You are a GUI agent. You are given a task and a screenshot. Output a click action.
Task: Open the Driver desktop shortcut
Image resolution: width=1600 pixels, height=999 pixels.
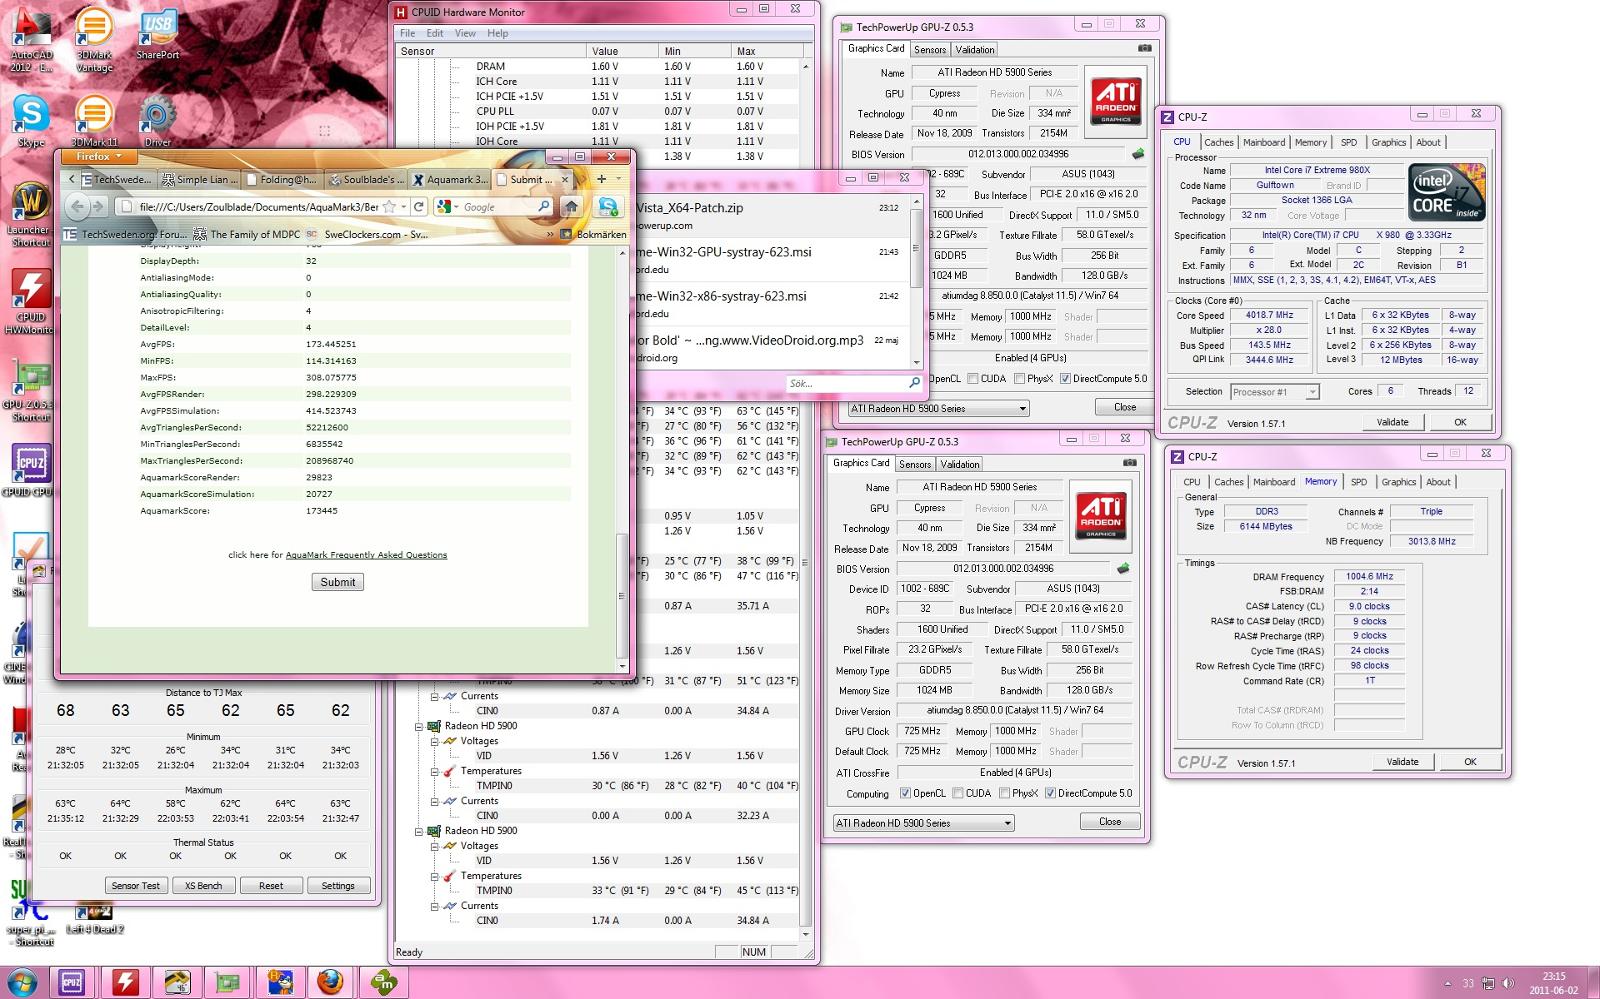[x=157, y=122]
